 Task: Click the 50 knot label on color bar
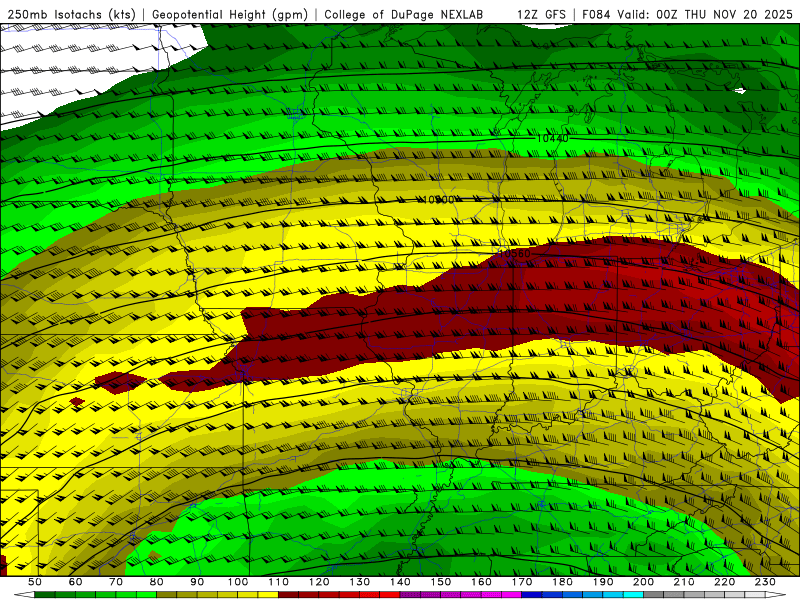coord(35,582)
